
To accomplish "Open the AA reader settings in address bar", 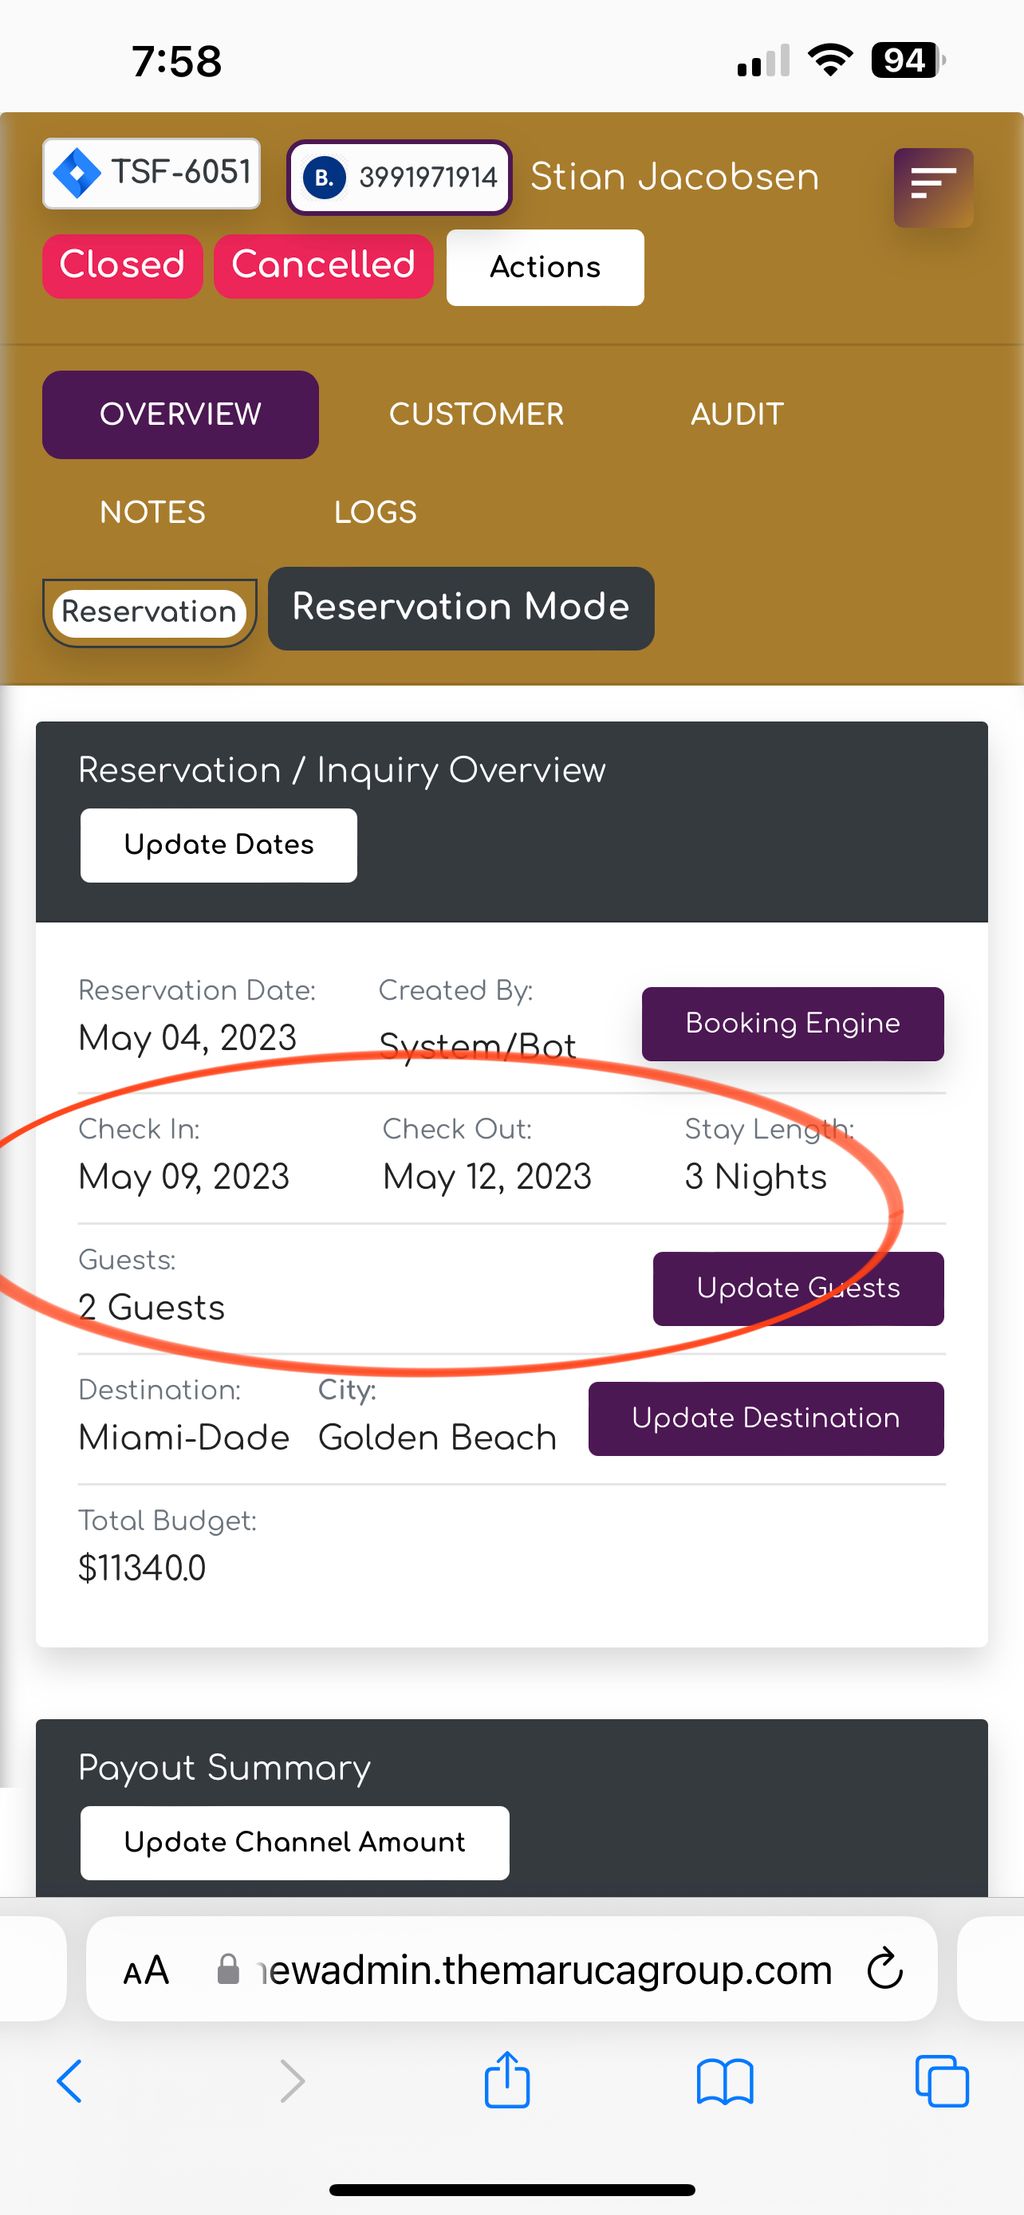I will (x=146, y=1971).
